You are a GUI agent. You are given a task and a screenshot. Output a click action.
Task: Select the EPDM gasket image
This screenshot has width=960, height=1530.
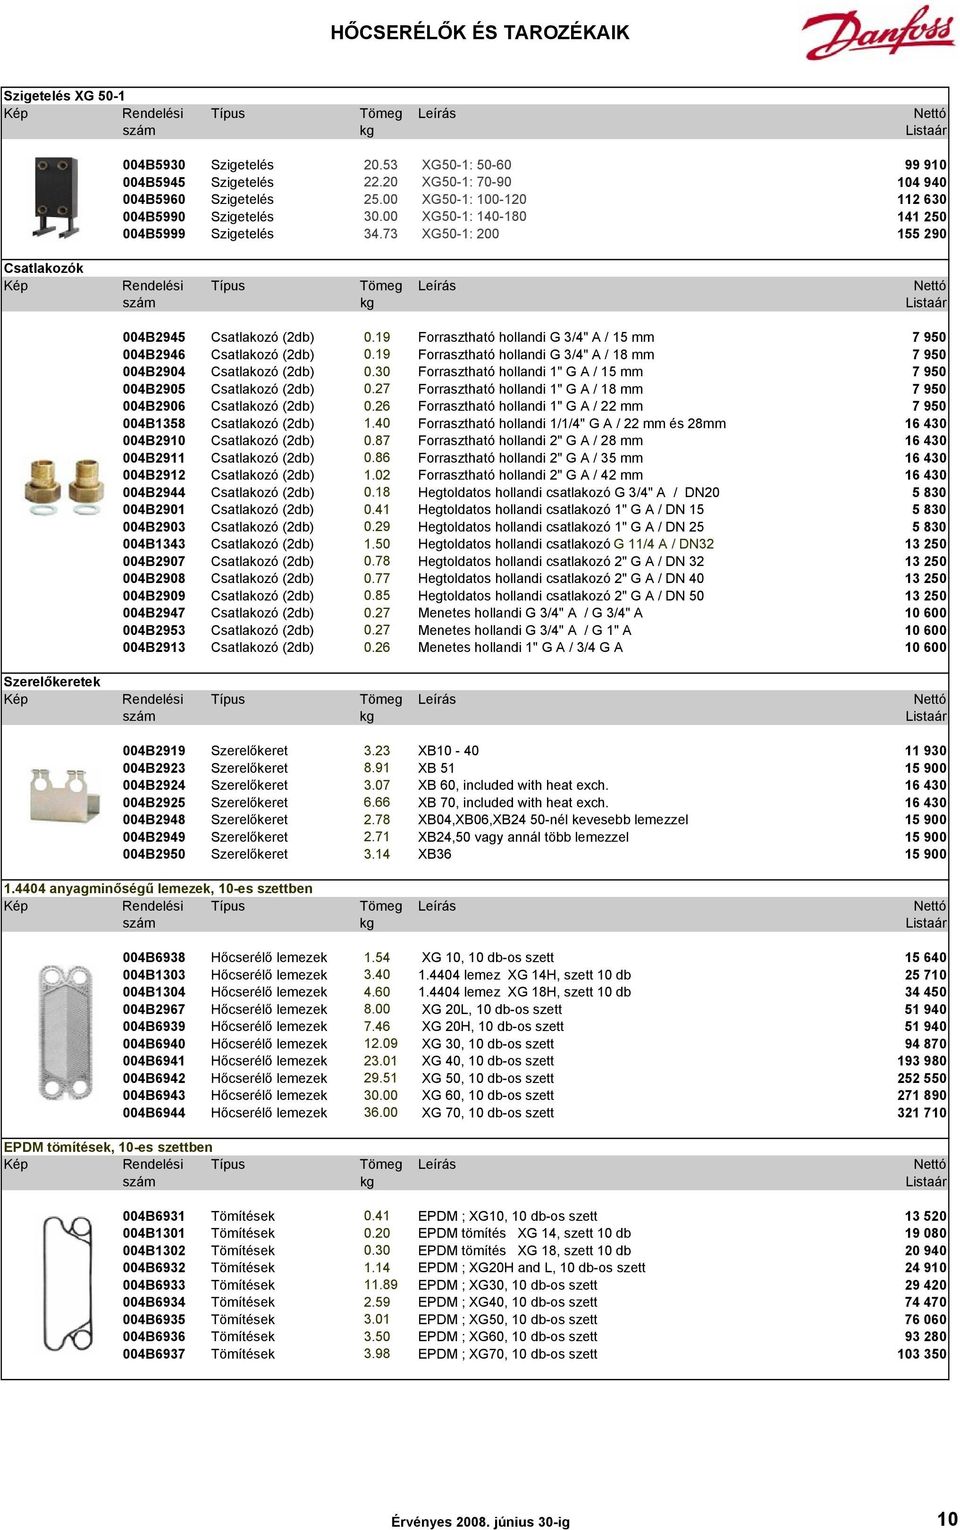68,1284
